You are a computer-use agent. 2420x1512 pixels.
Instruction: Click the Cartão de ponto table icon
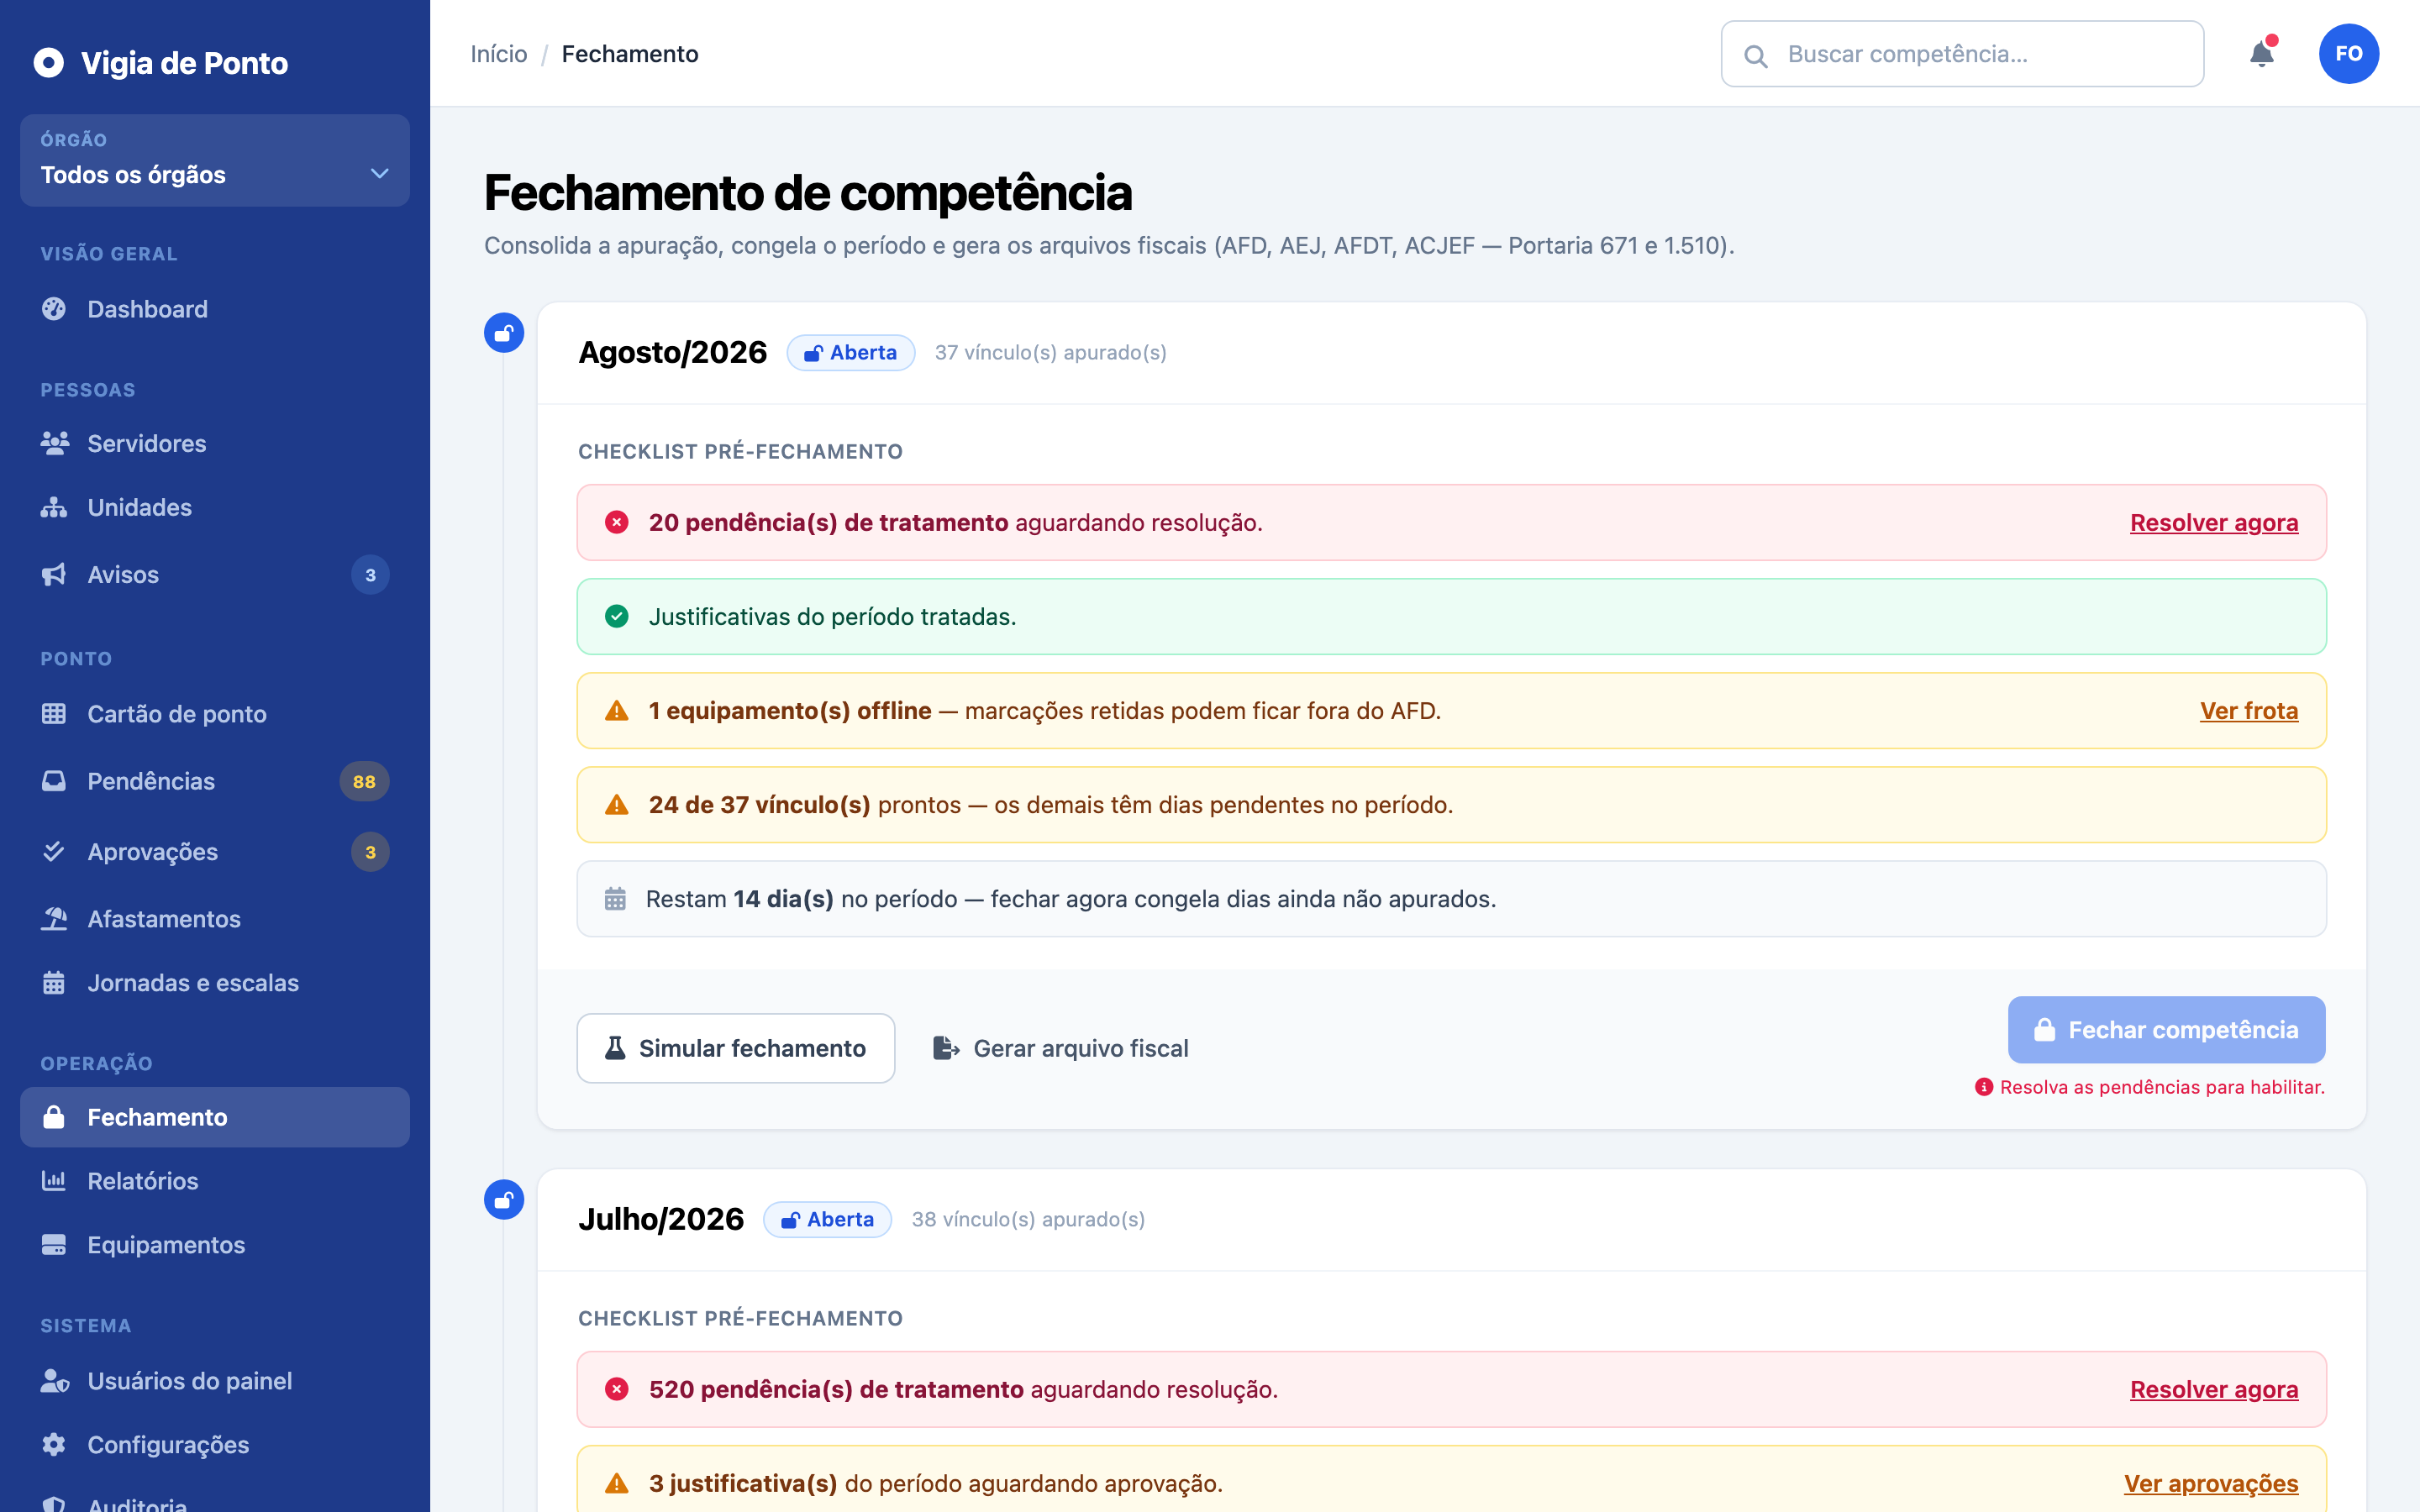(x=54, y=714)
